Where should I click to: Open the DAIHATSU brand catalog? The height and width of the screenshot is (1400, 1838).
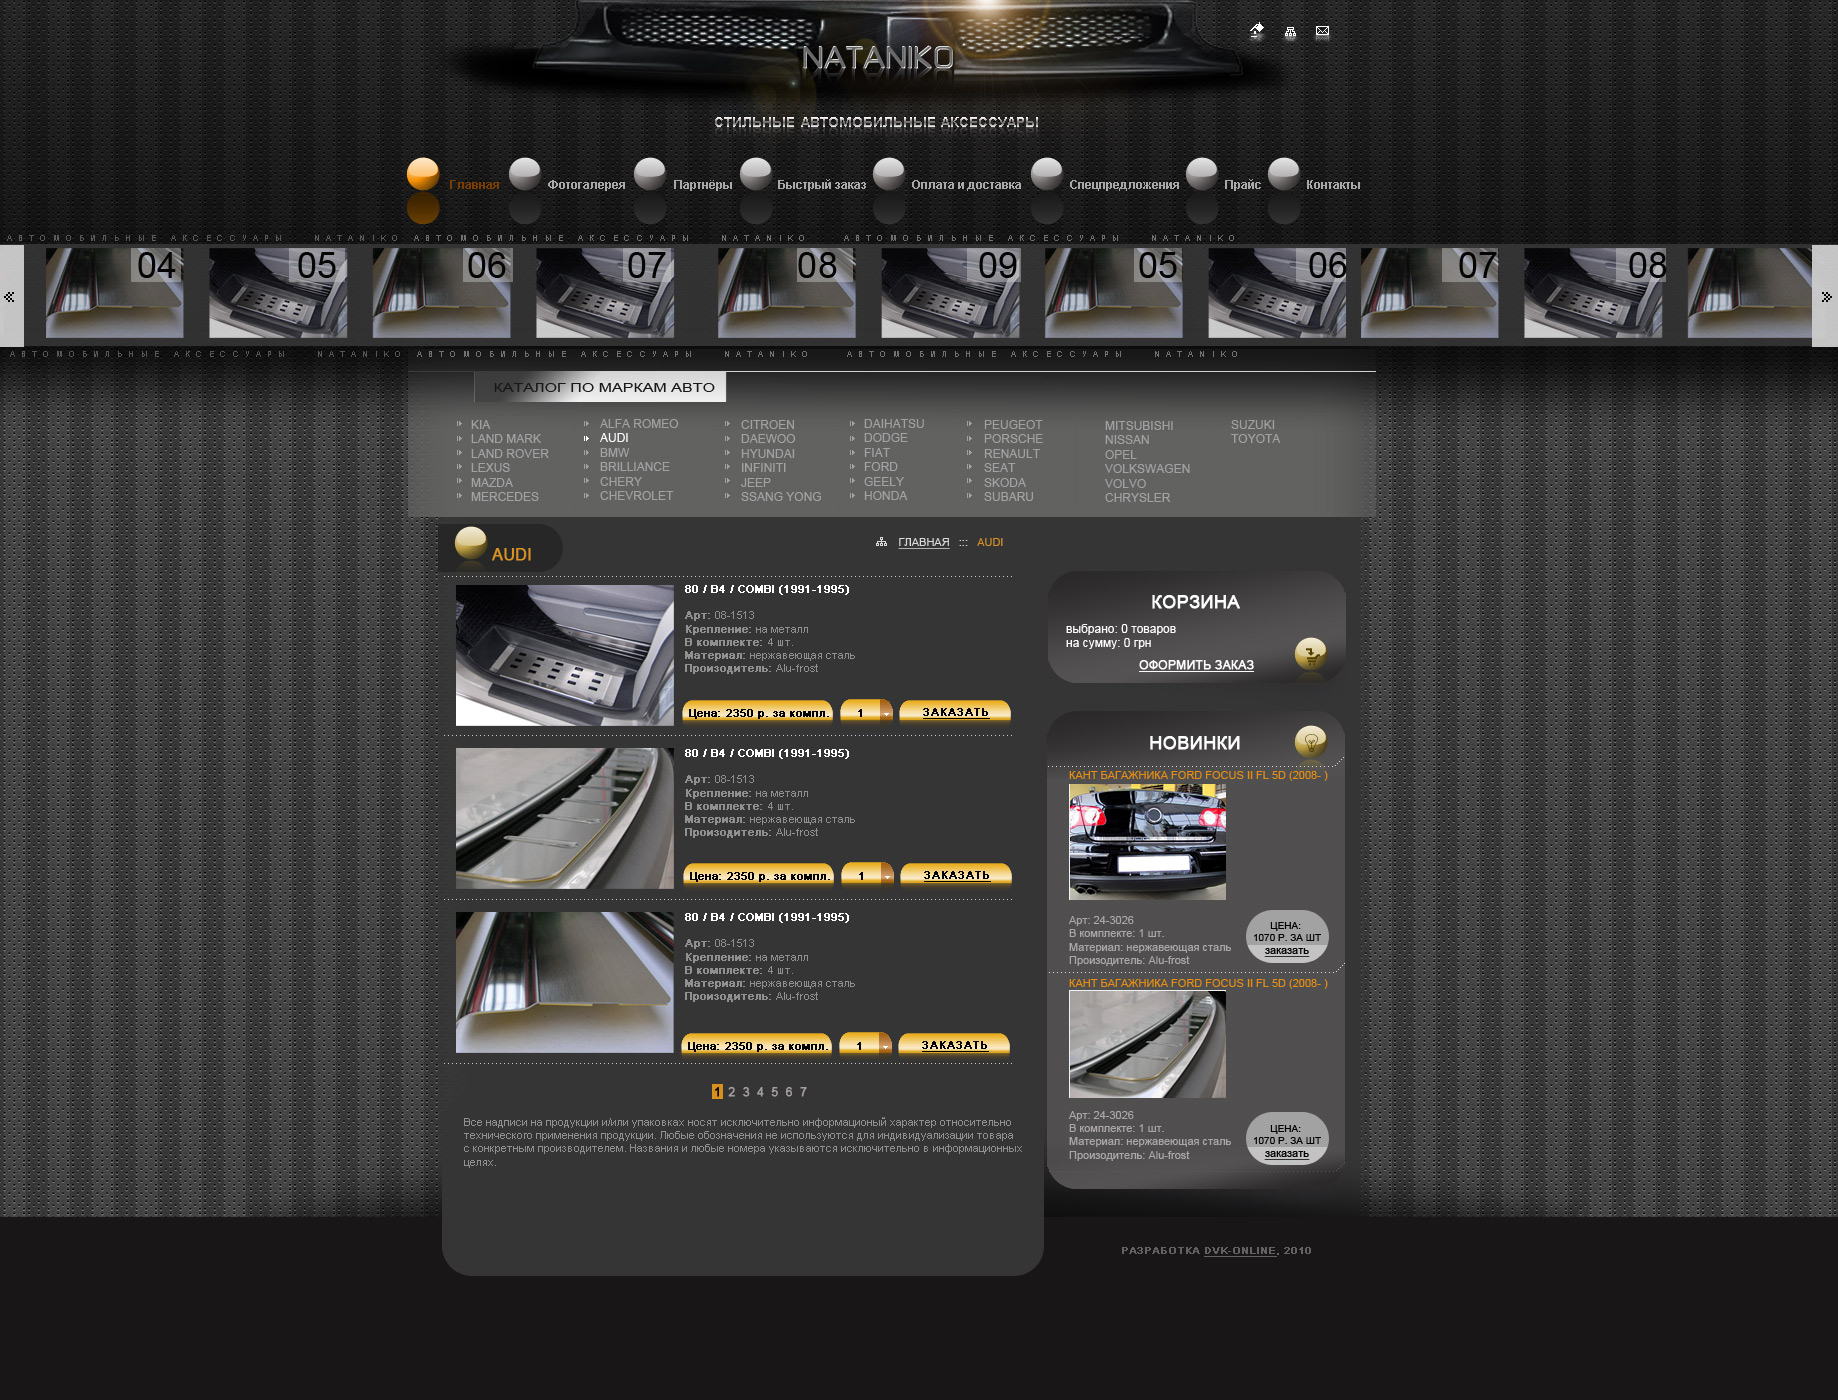pos(894,424)
